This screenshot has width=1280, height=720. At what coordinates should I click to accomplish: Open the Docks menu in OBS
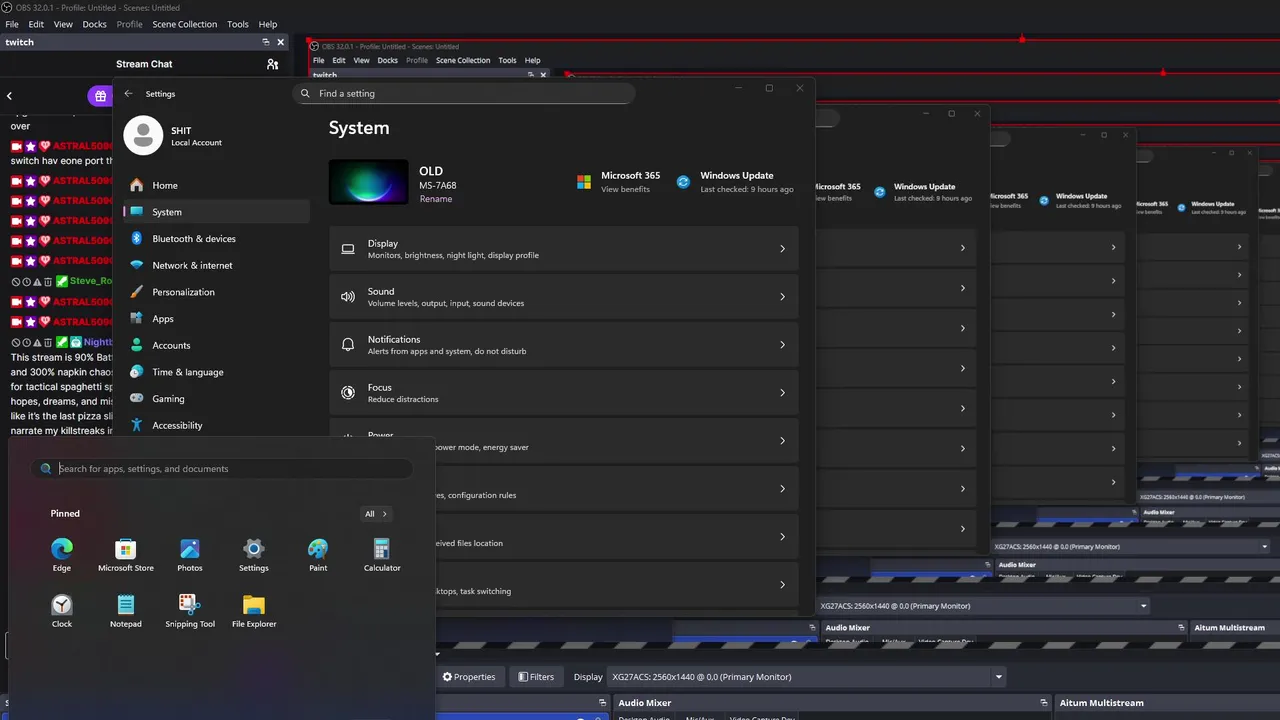click(x=94, y=24)
